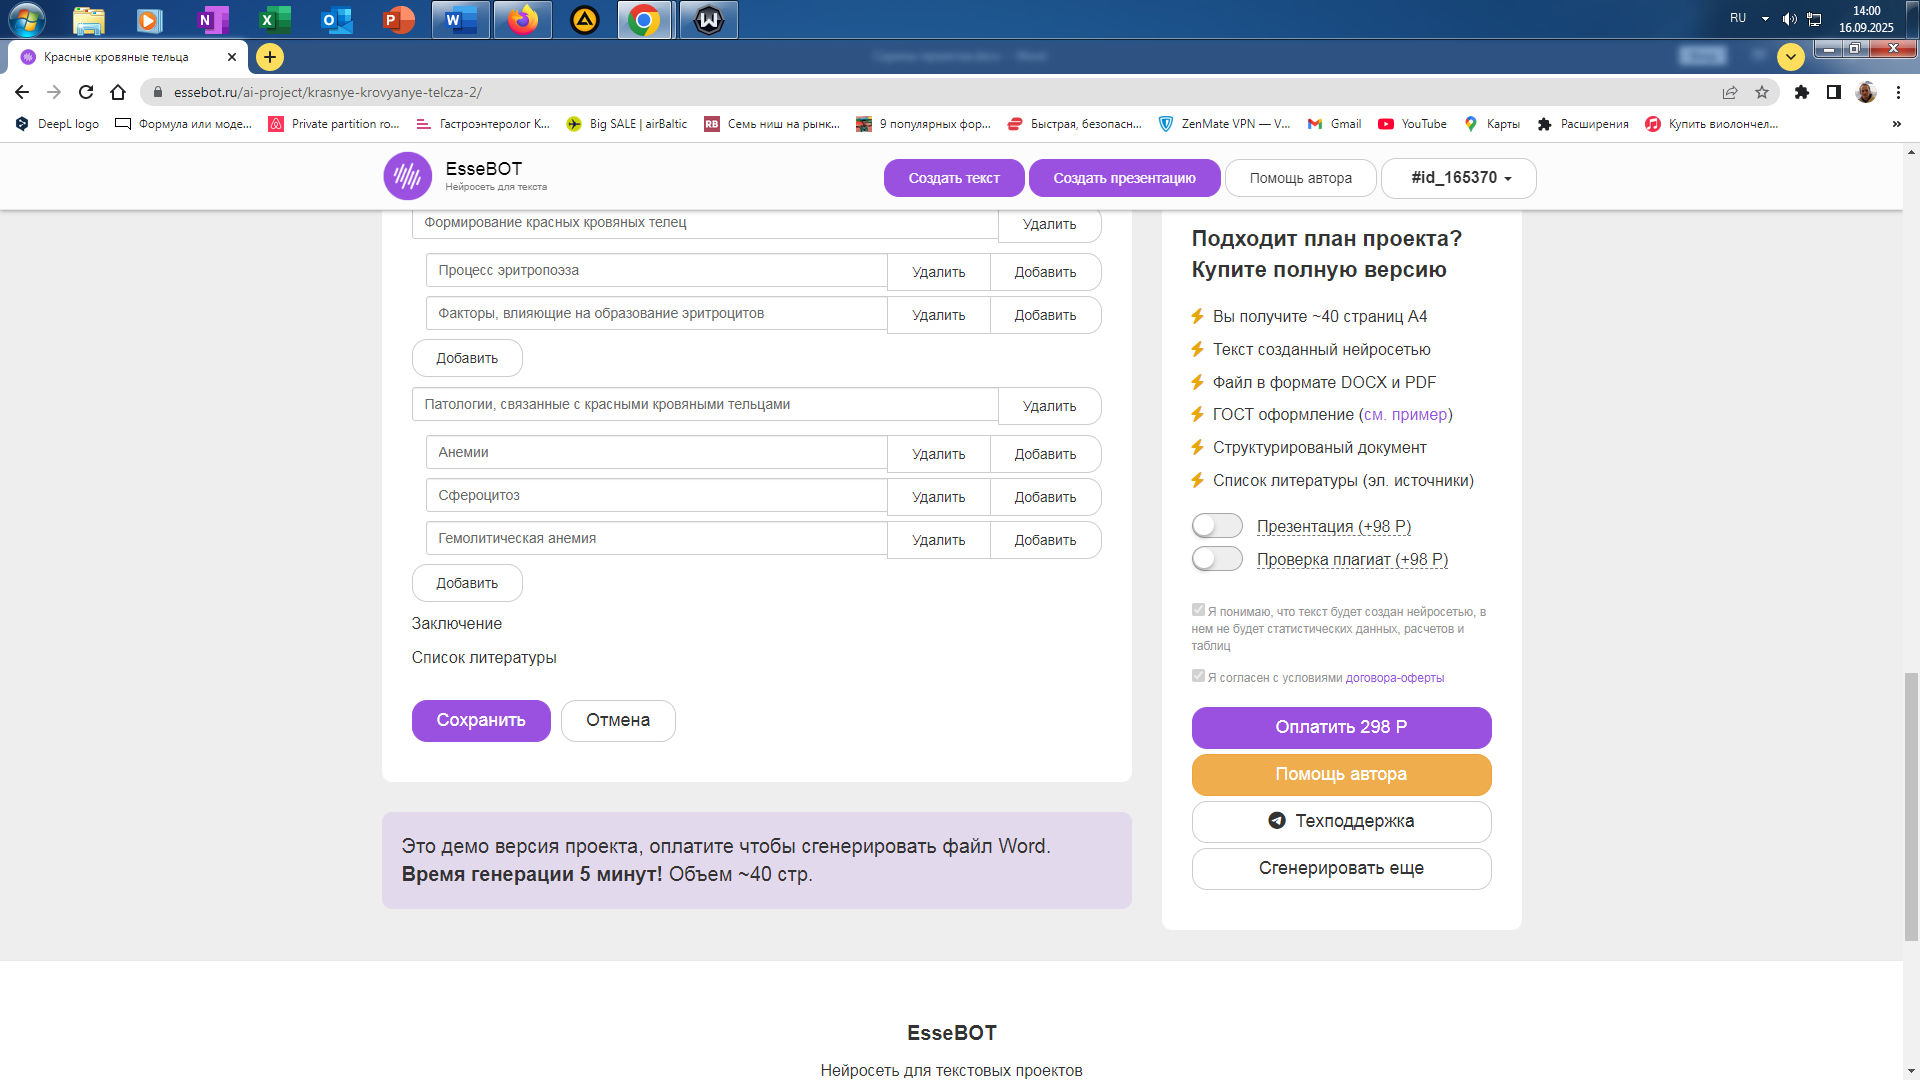The width and height of the screenshot is (1920, 1080).
Task: Reload the page with the refresh icon
Action: click(86, 92)
